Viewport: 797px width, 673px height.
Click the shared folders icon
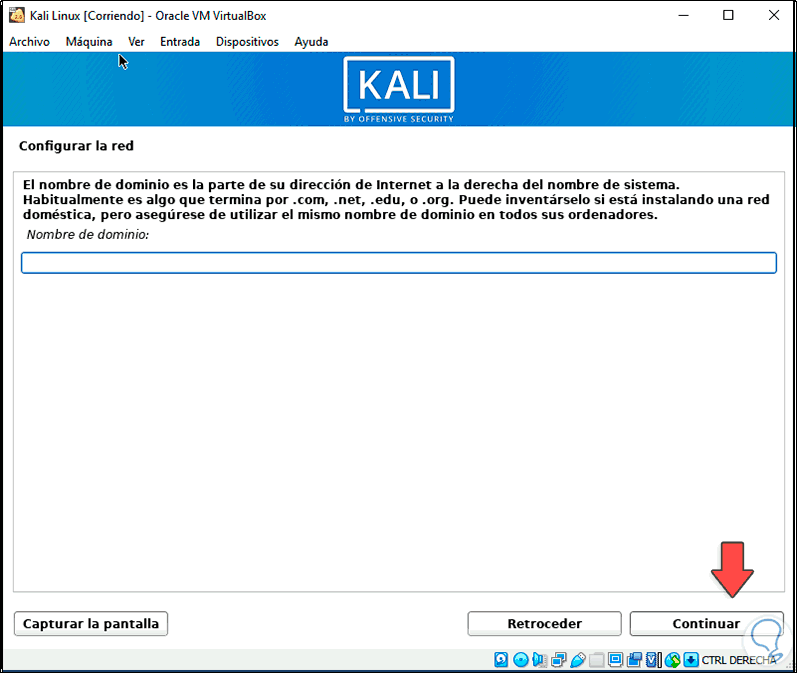[x=597, y=660]
